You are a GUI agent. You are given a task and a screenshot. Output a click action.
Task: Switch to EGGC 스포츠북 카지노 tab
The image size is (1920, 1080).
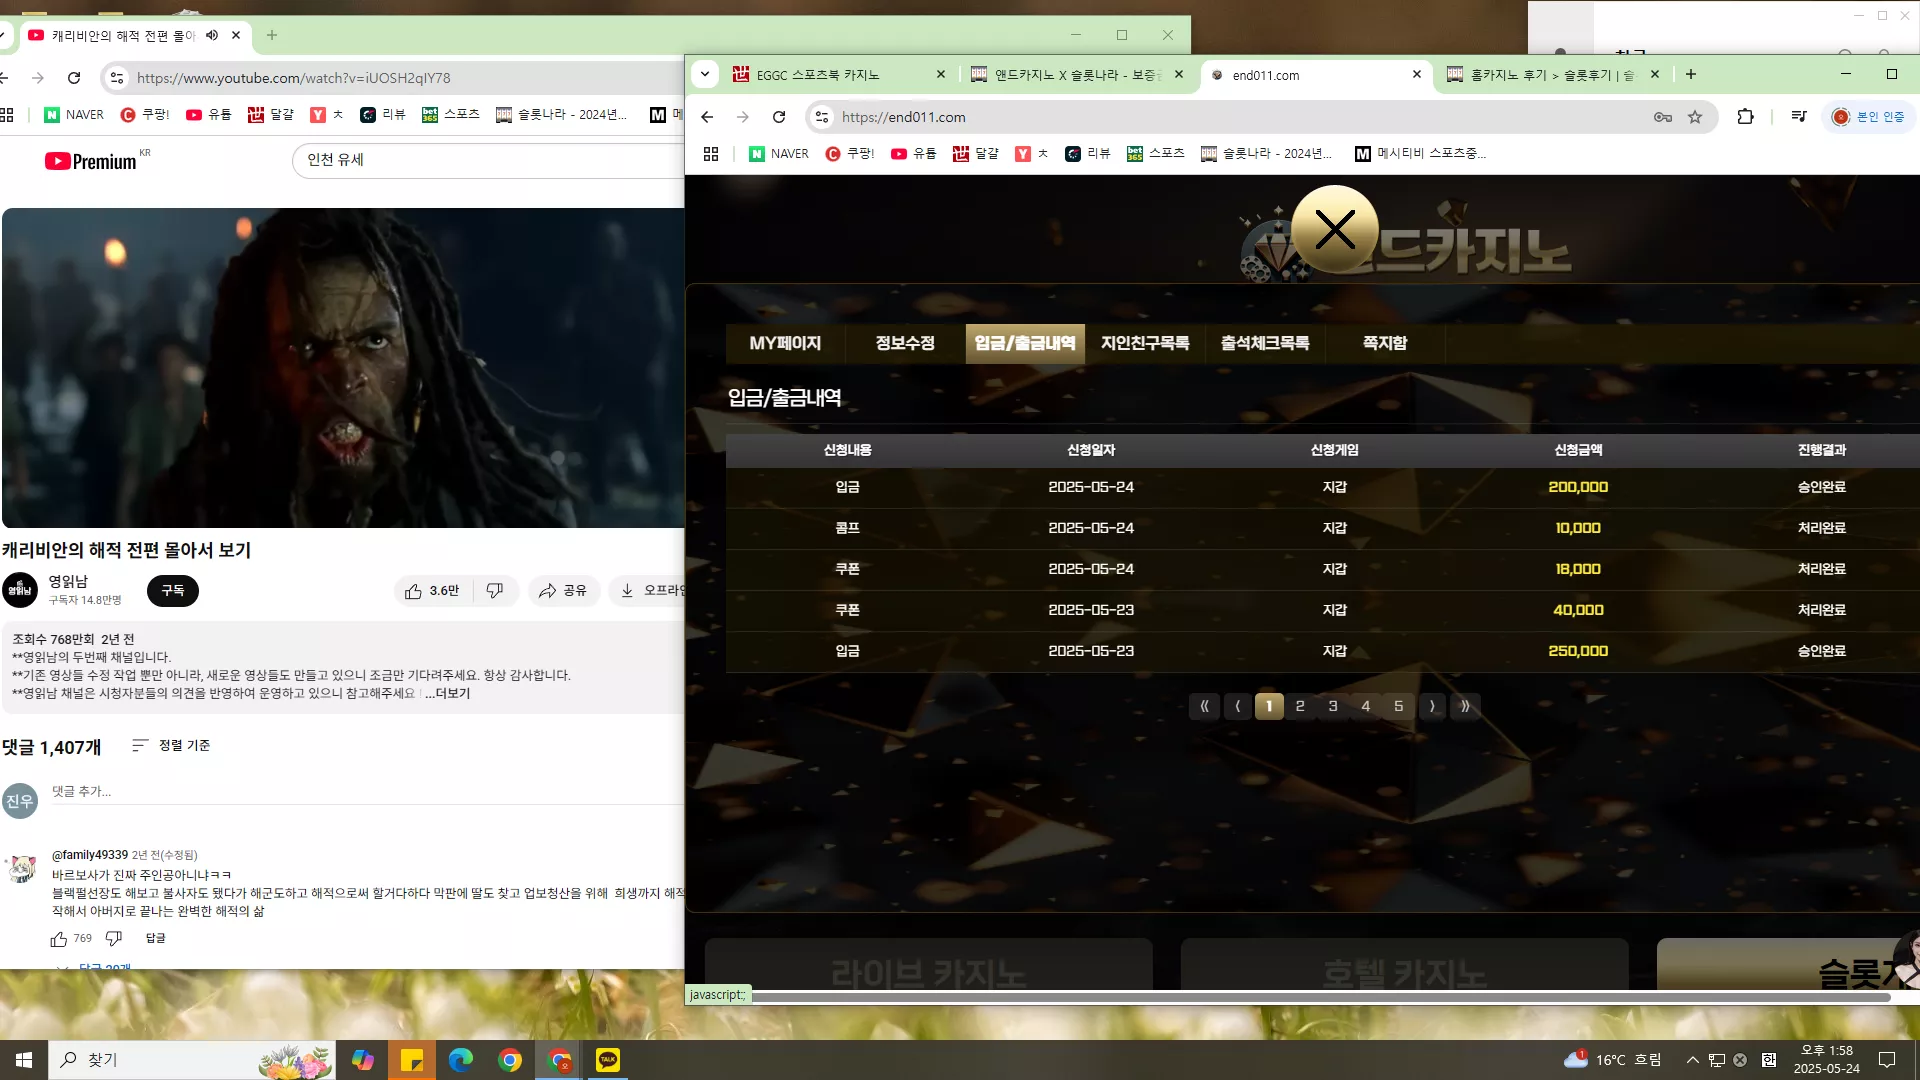tap(840, 75)
